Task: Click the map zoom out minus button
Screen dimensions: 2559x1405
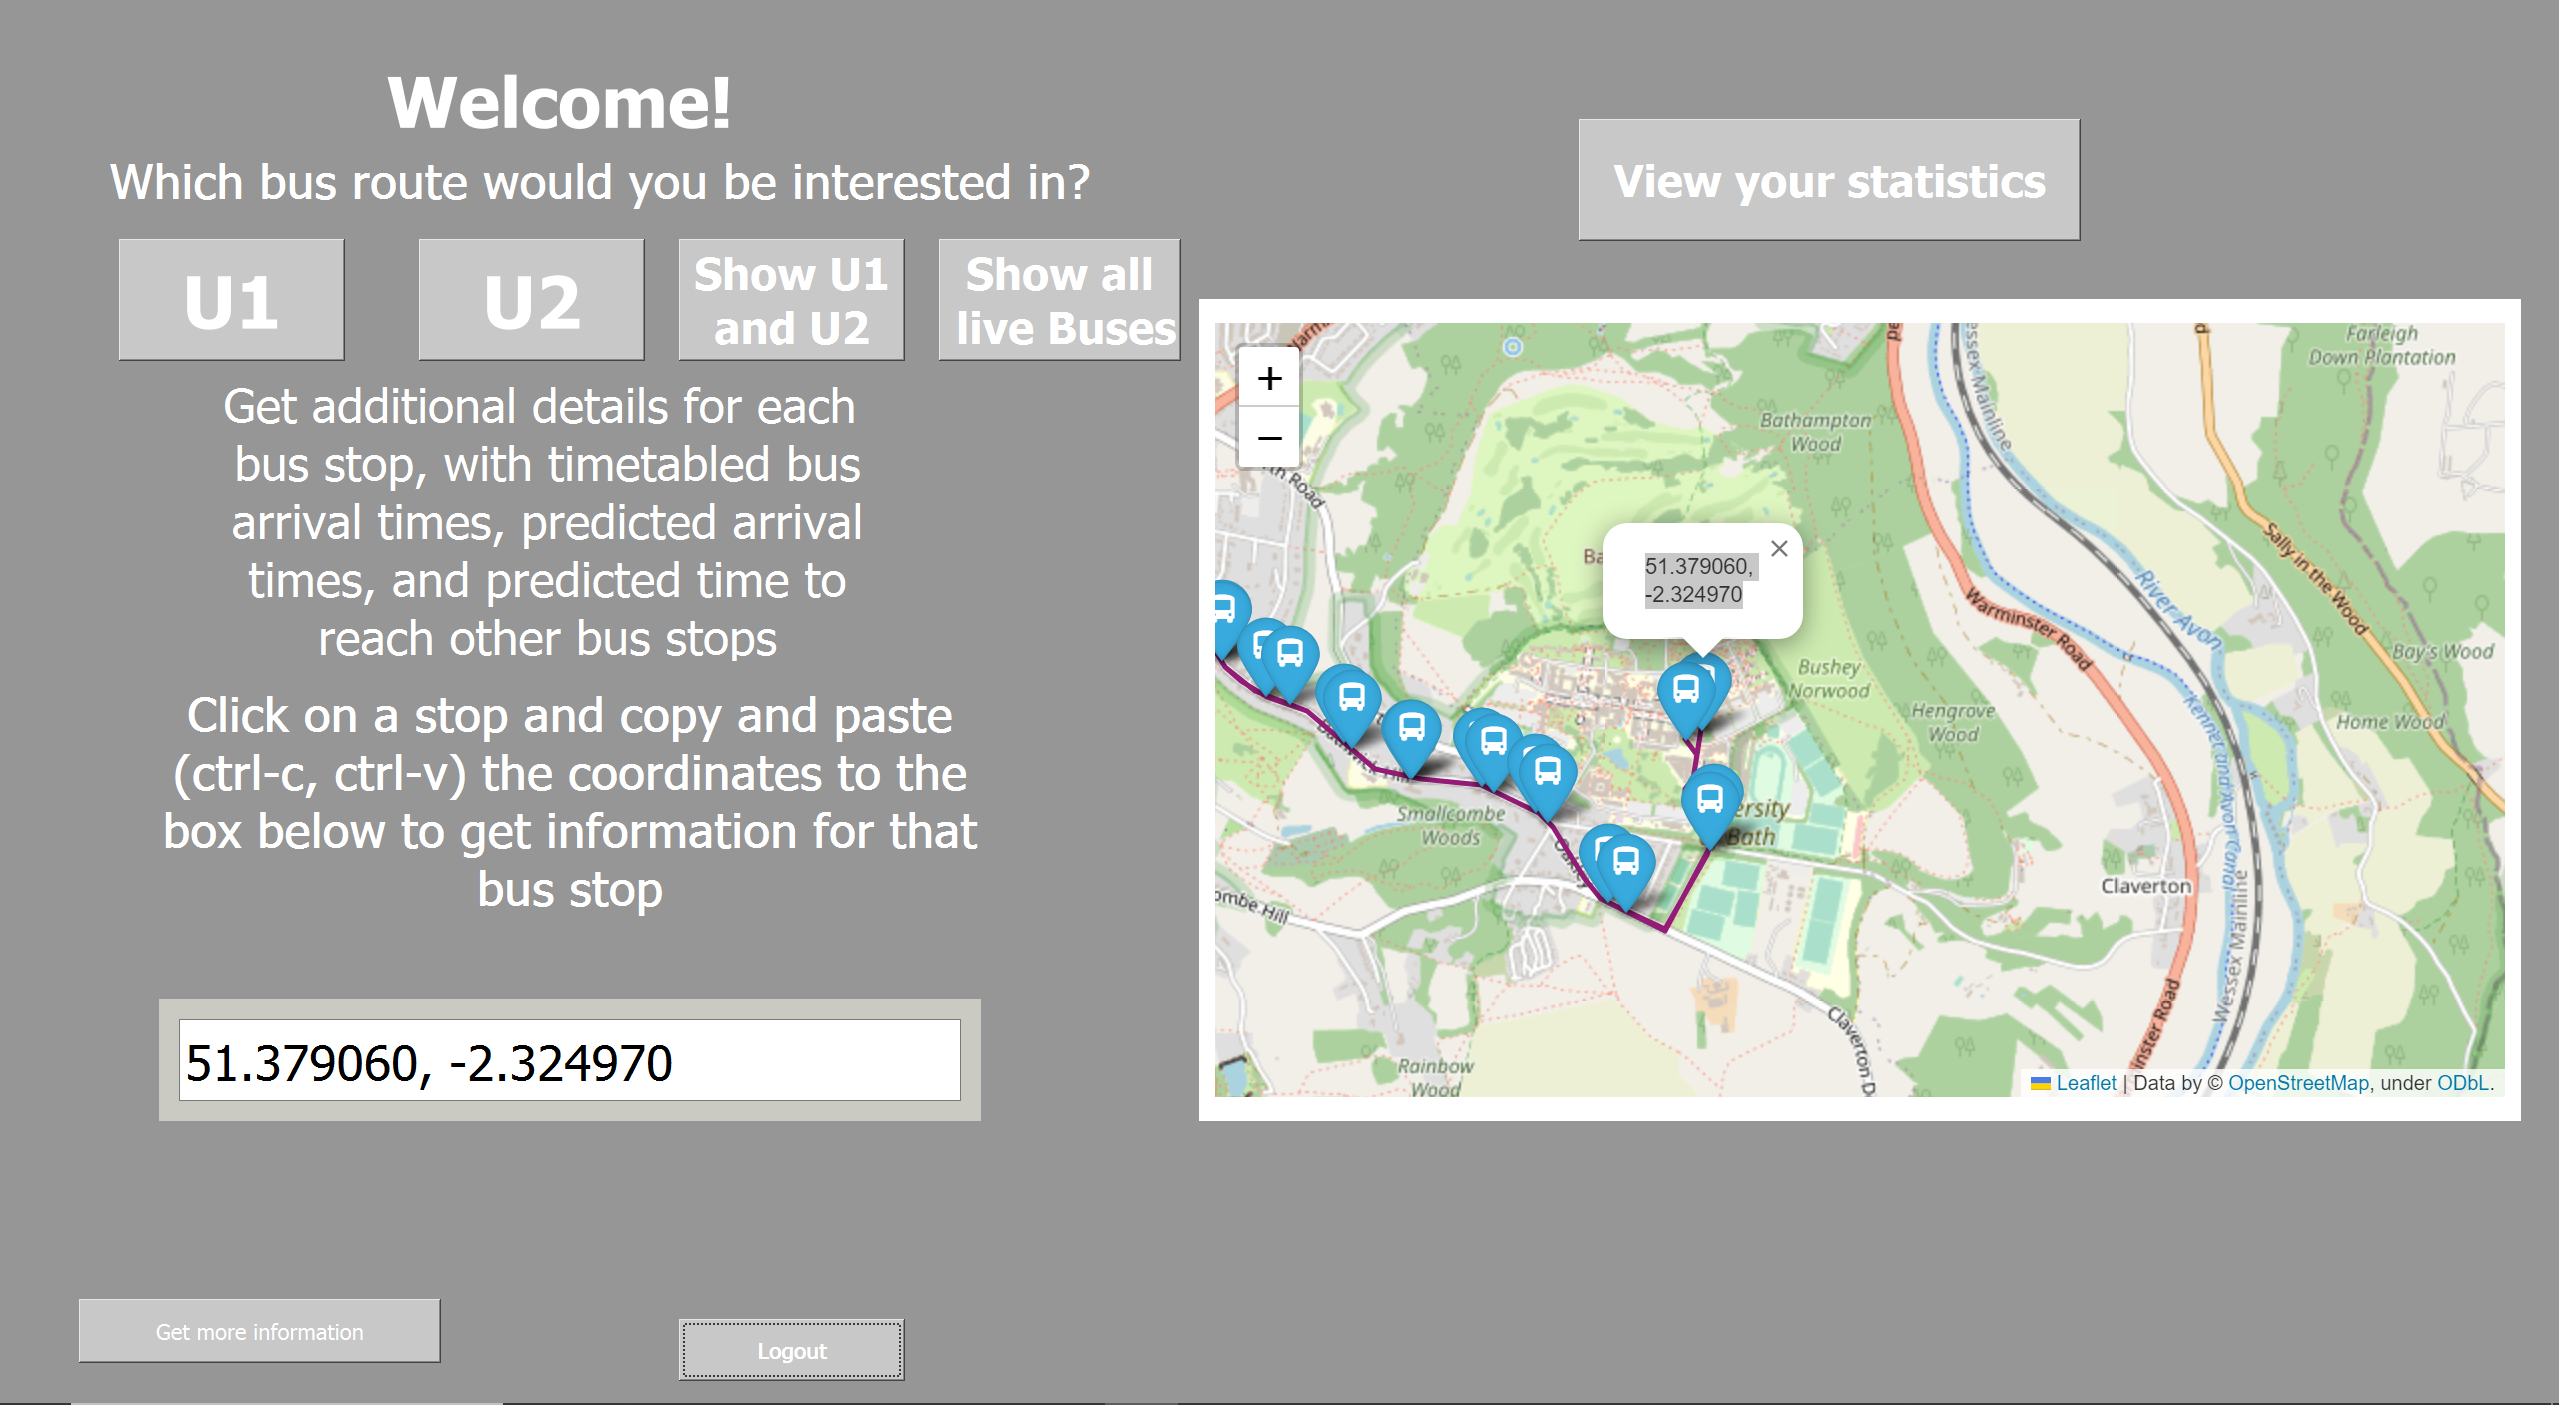Action: click(1269, 438)
